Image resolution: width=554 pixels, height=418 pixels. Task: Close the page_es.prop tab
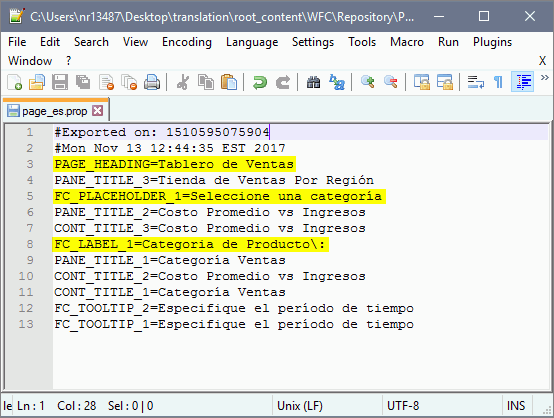coord(98,111)
